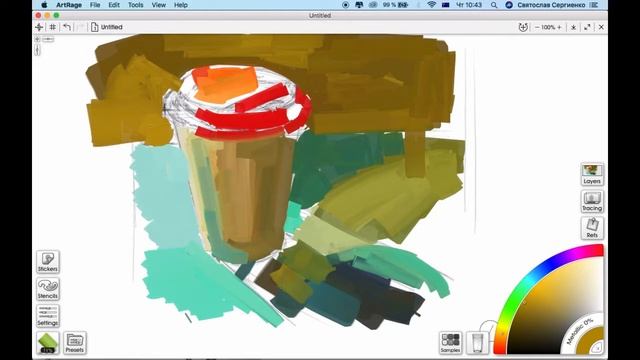This screenshot has width=640, height=360.
Task: Click the small vertical slider handle top-left
Action: [38, 50]
